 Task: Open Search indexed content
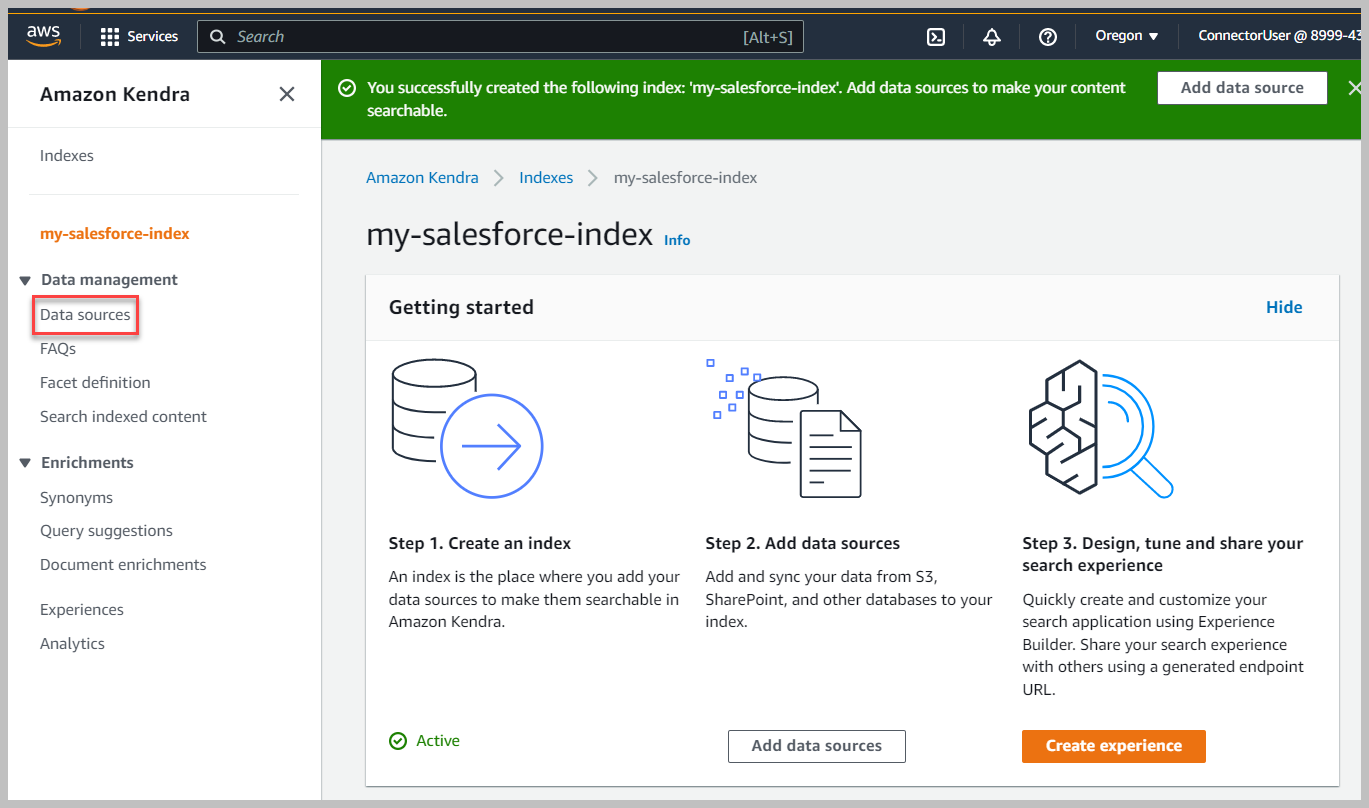point(123,417)
